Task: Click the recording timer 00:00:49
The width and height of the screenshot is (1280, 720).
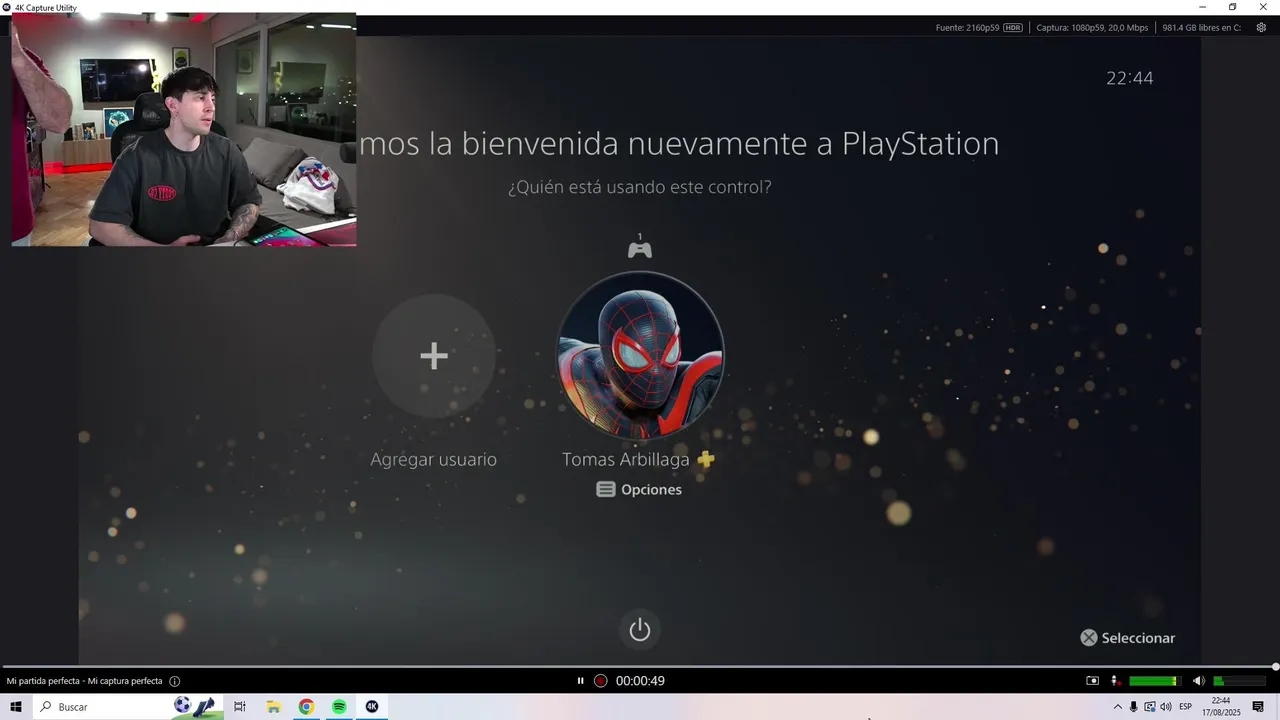Action: click(x=640, y=681)
